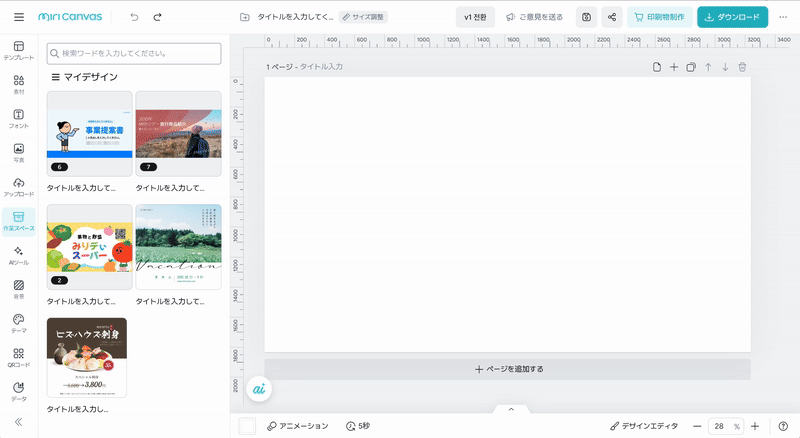Image resolution: width=800 pixels, height=438 pixels.
Task: Expand the bottom page panel chevron
Action: 511,409
